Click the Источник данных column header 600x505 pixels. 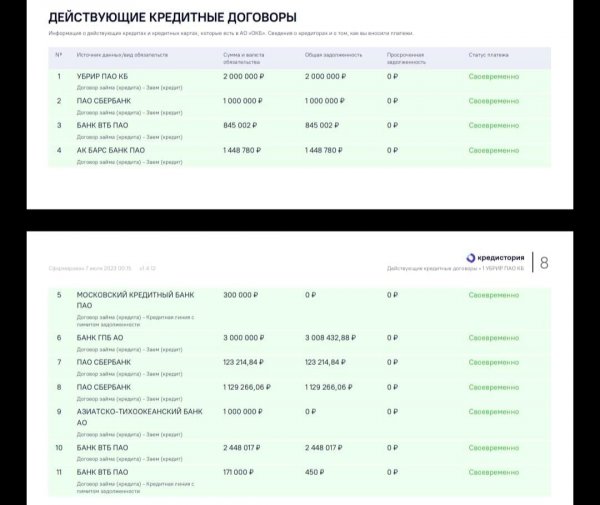122,55
